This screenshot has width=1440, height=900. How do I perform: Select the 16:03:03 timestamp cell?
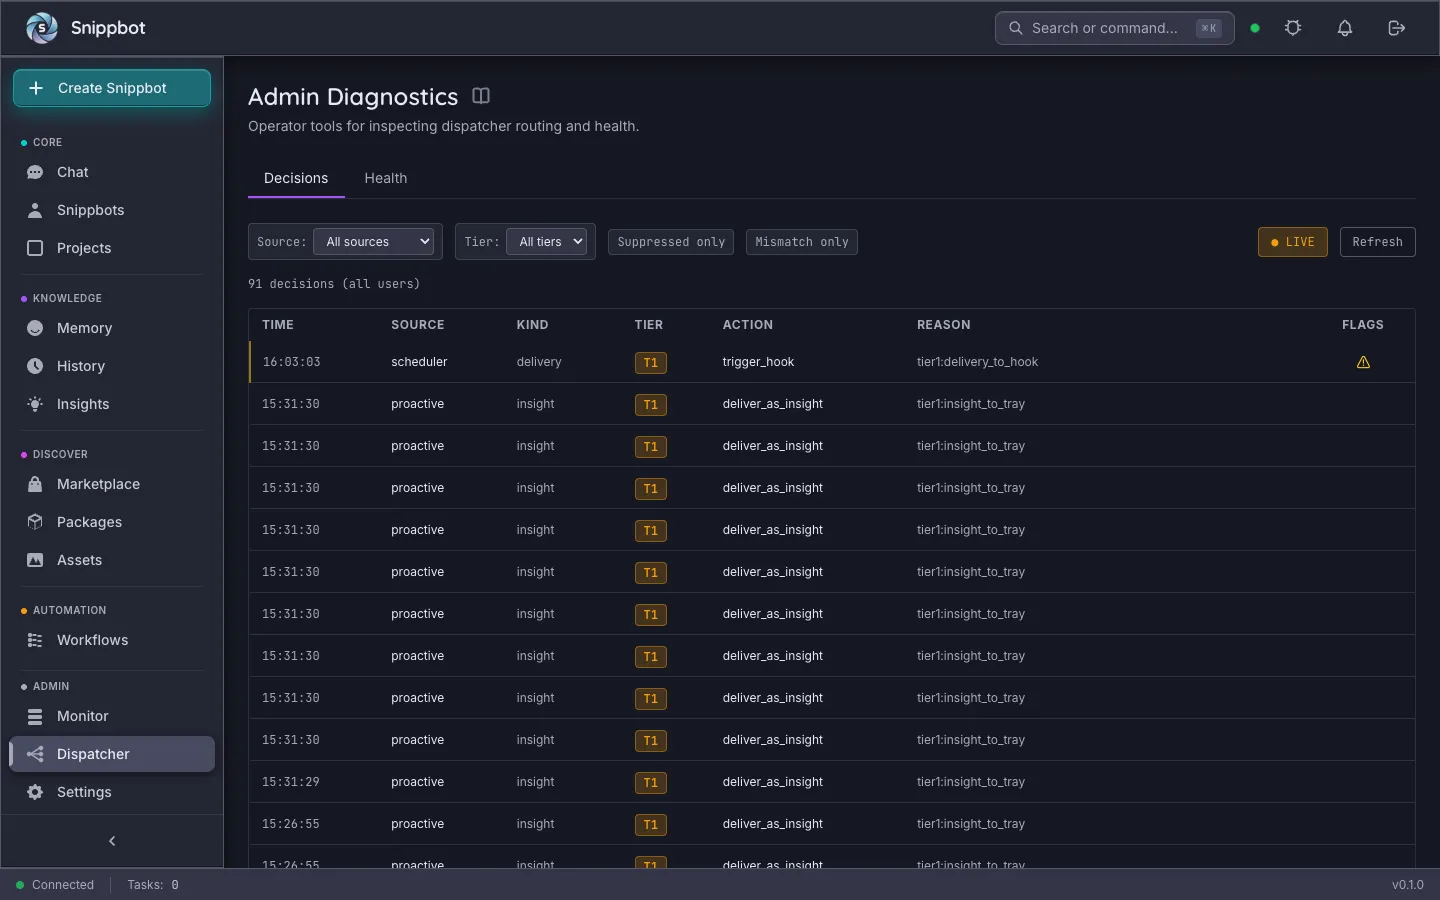pos(292,362)
